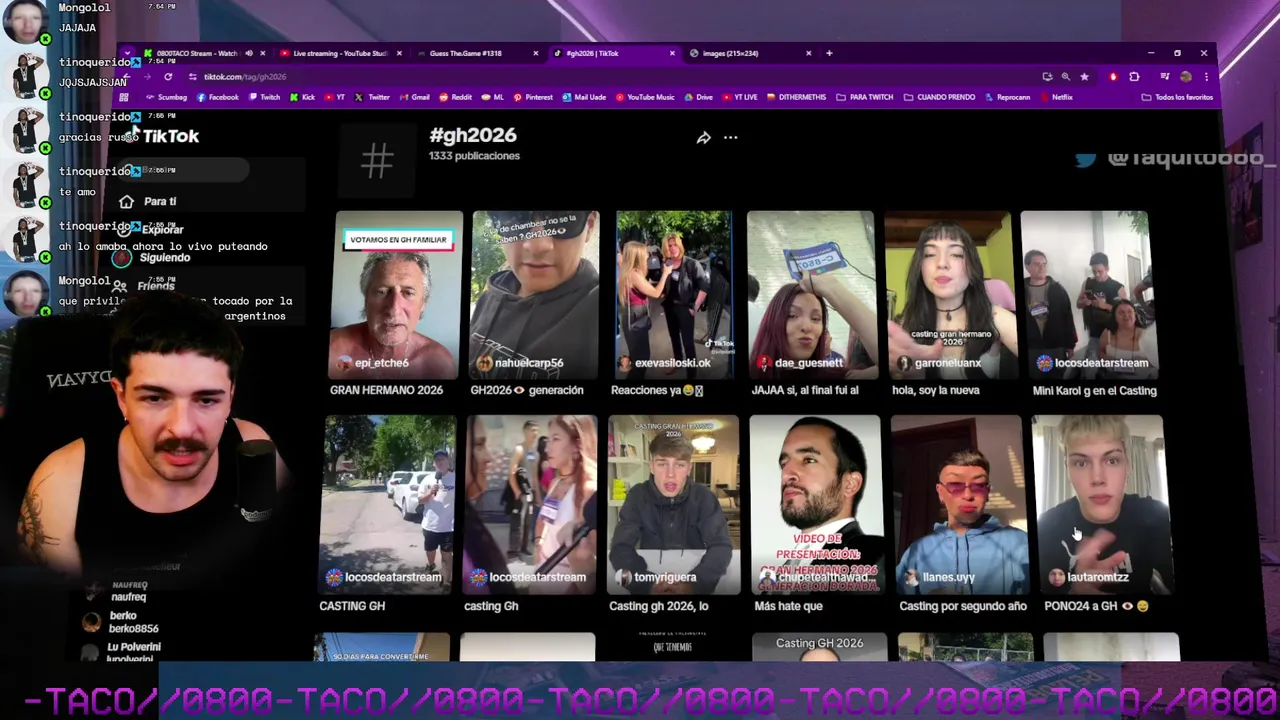Open the tomyriguera Casting gh 2026 video
The width and height of the screenshot is (1280, 720).
(674, 505)
